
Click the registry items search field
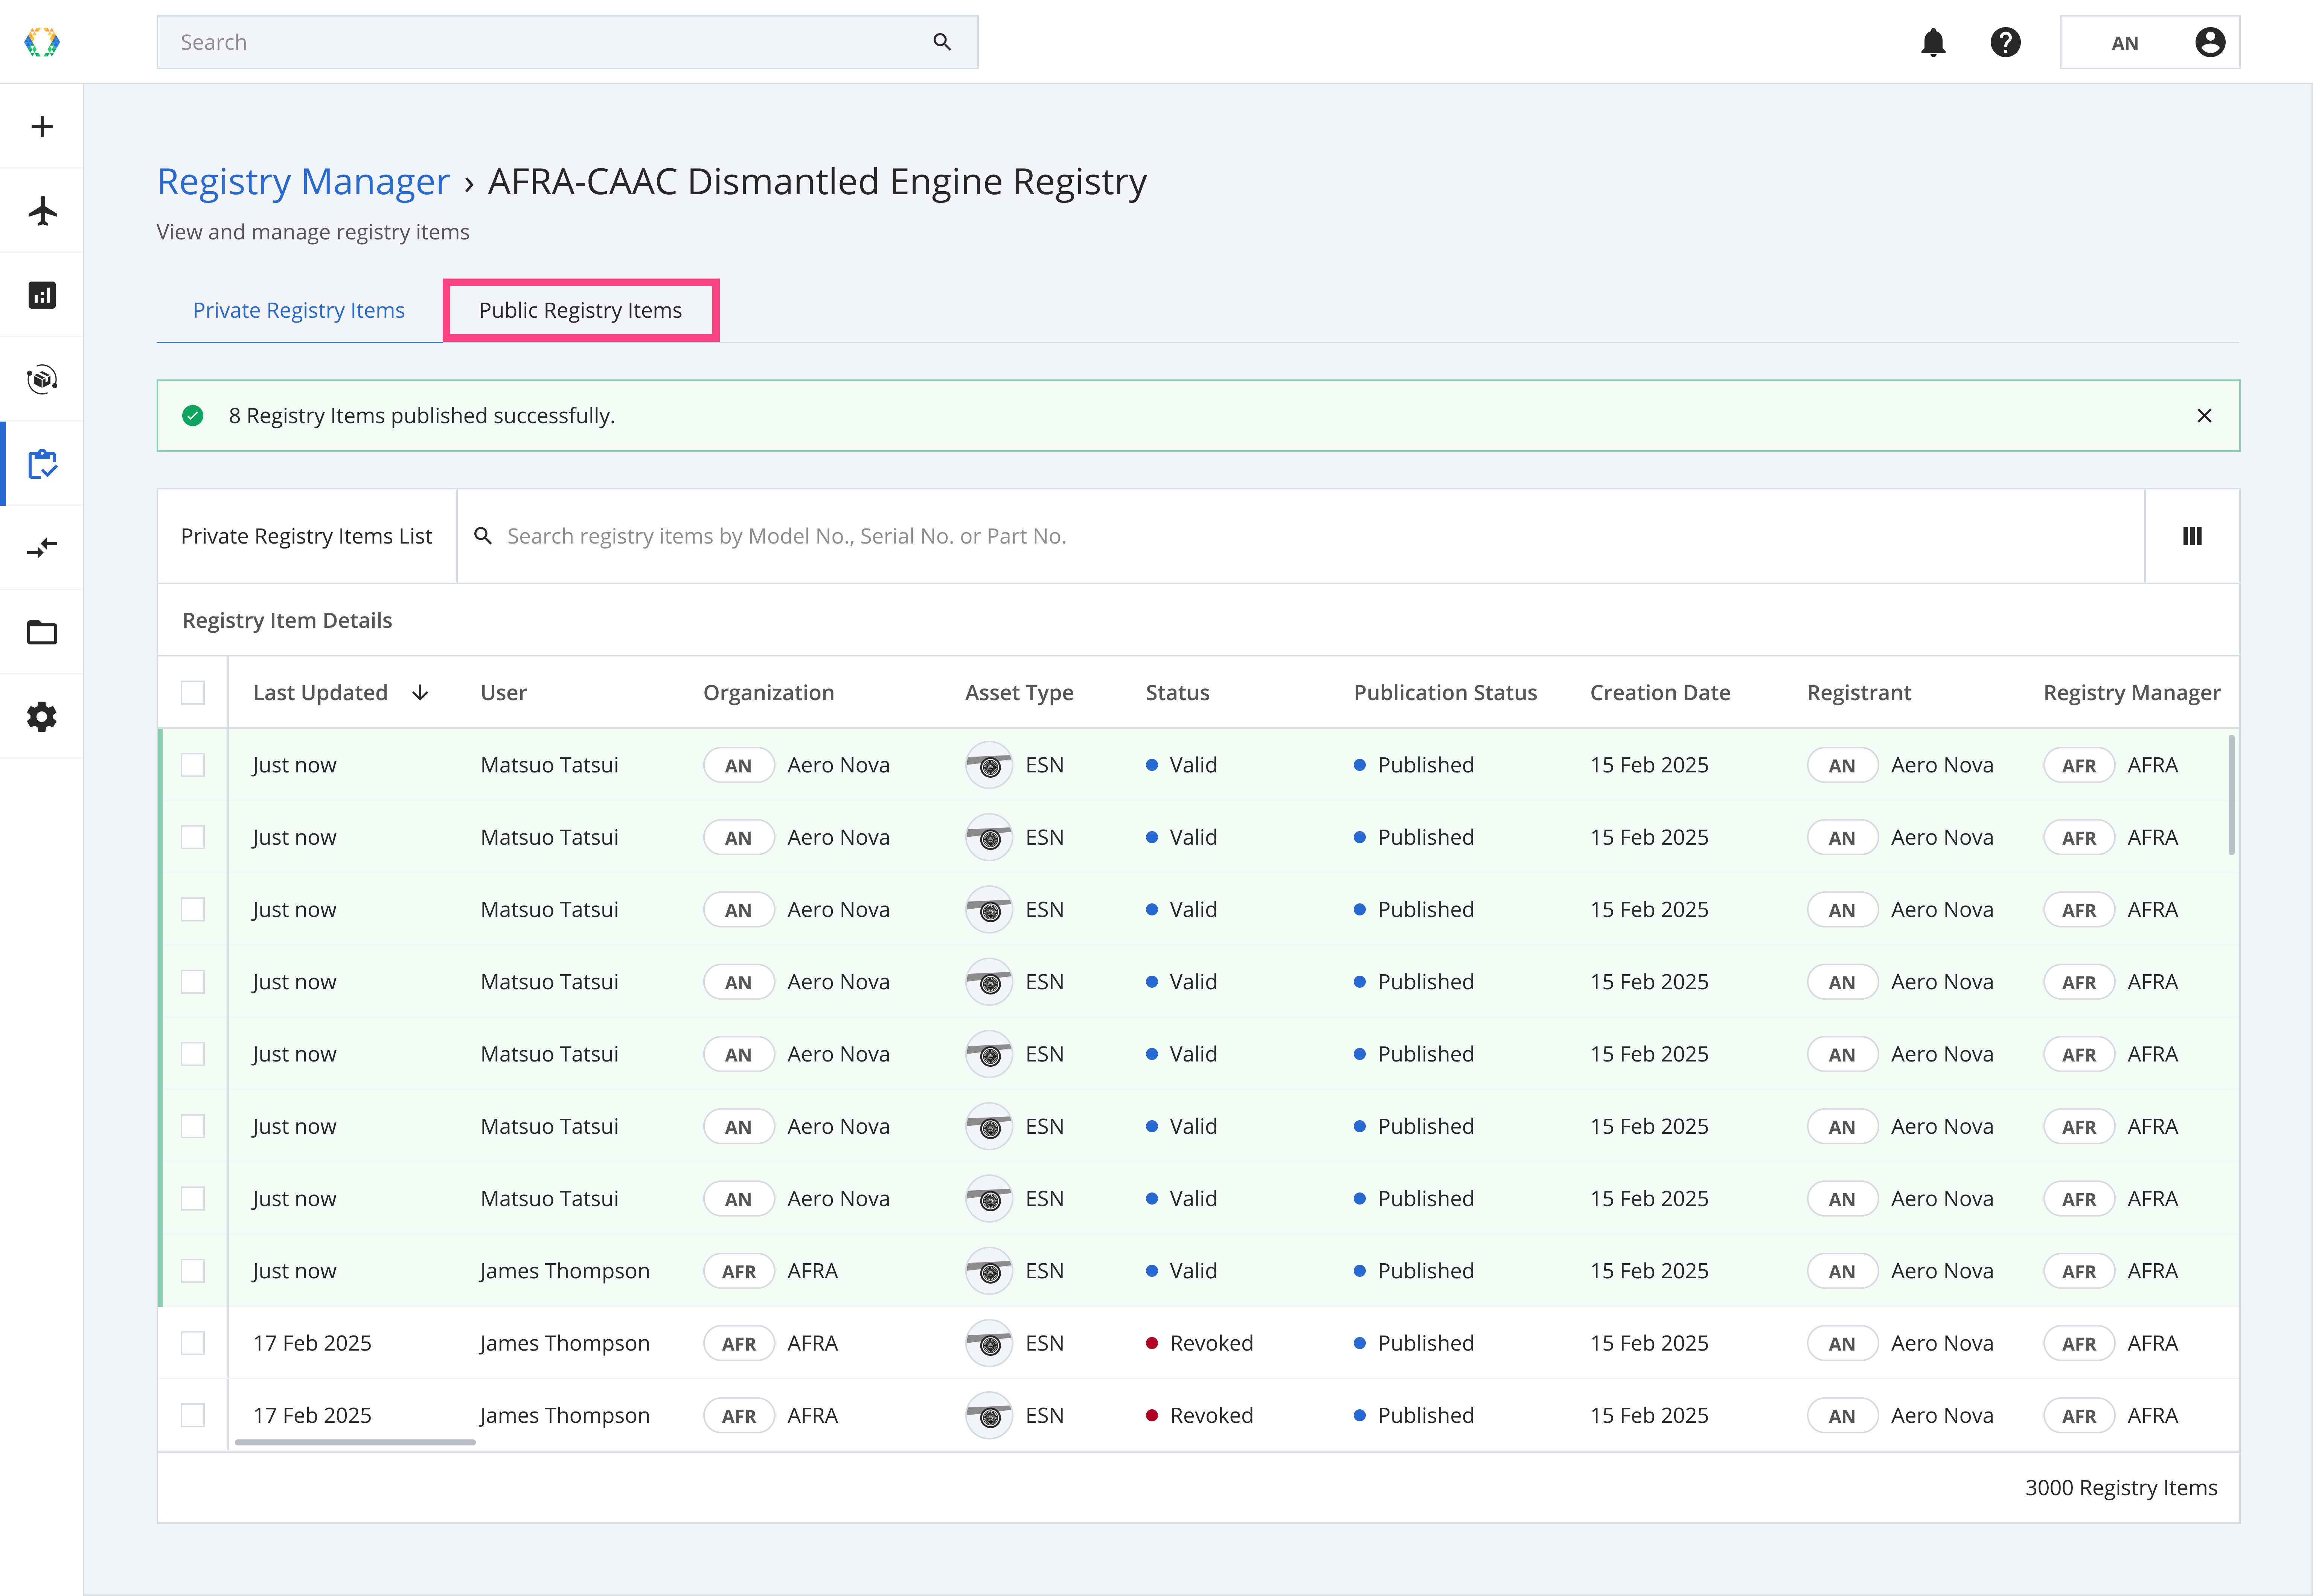click(x=1300, y=536)
